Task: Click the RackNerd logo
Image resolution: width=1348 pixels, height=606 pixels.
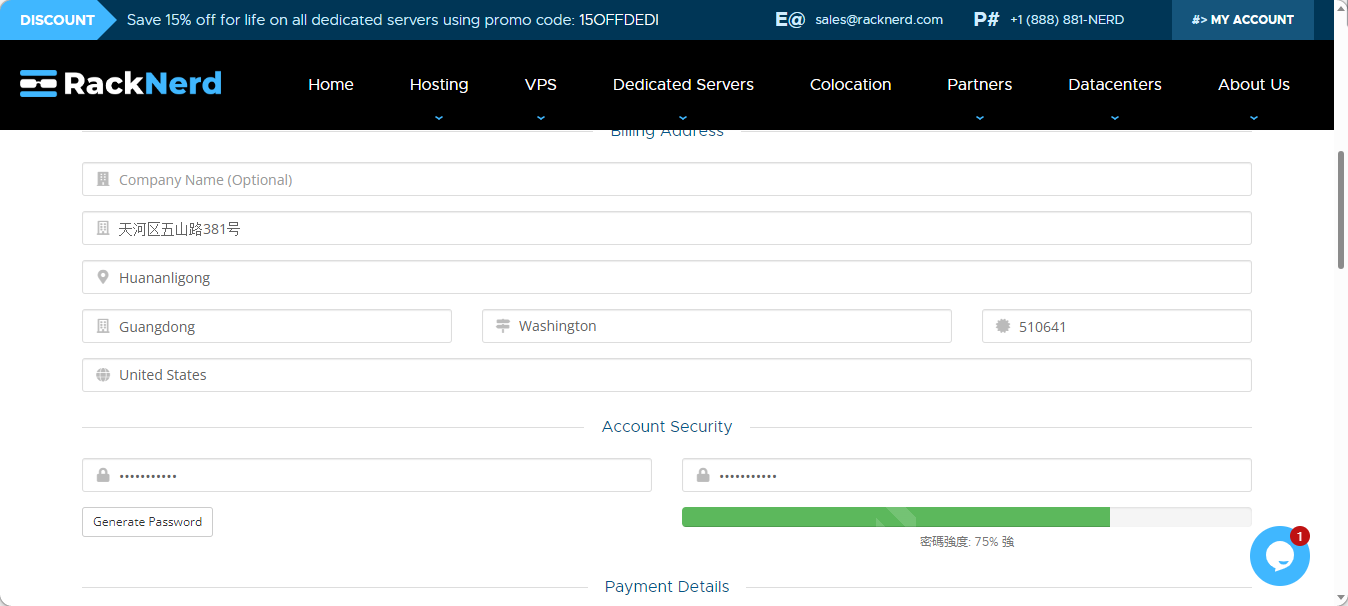Action: coord(121,84)
